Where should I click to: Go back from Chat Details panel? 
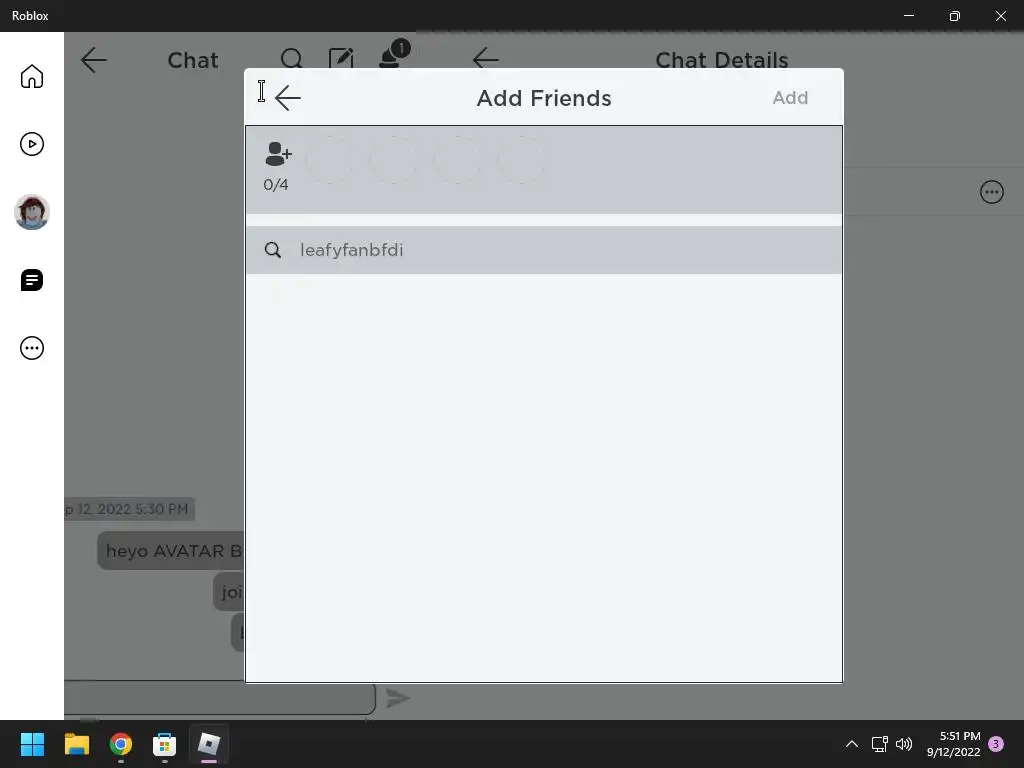(485, 59)
